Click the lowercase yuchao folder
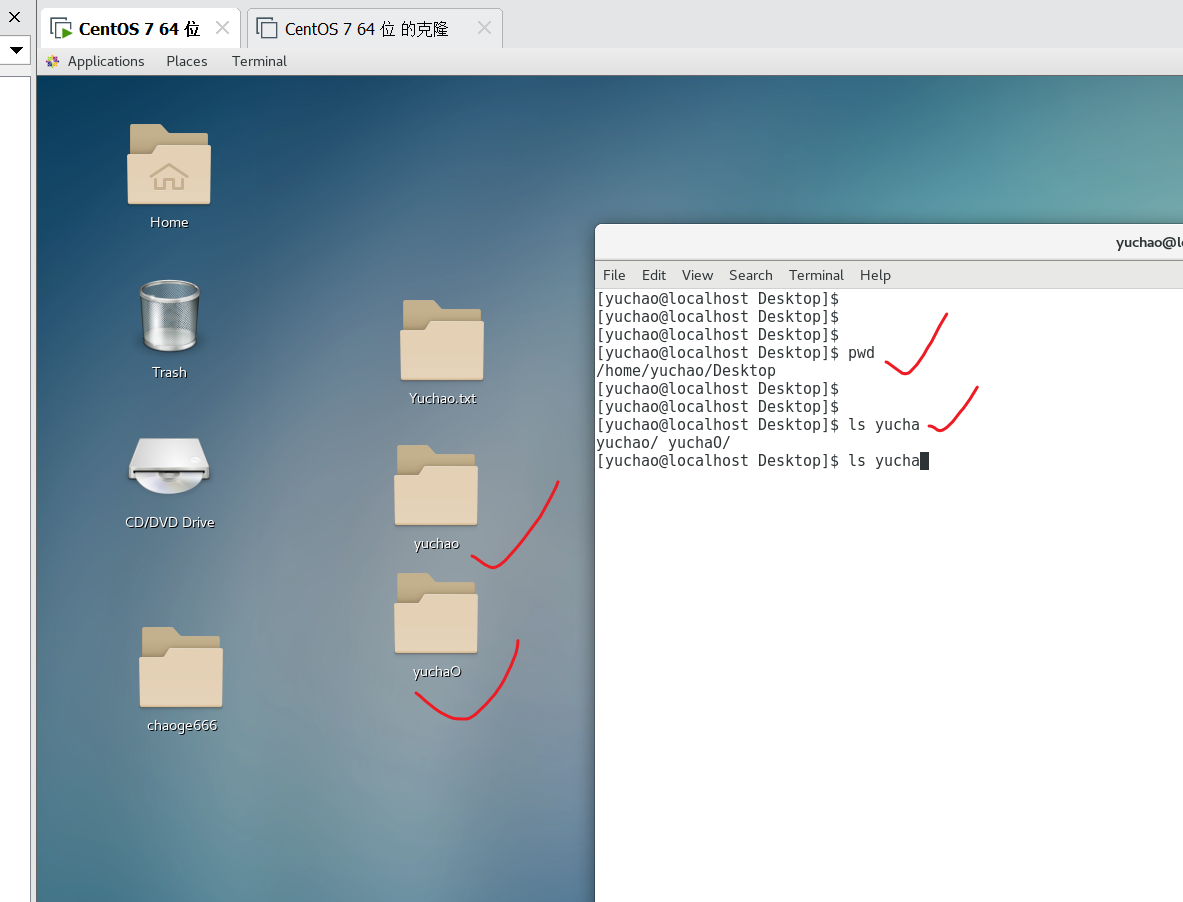Screen dimensions: 1183x902 pos(436,487)
